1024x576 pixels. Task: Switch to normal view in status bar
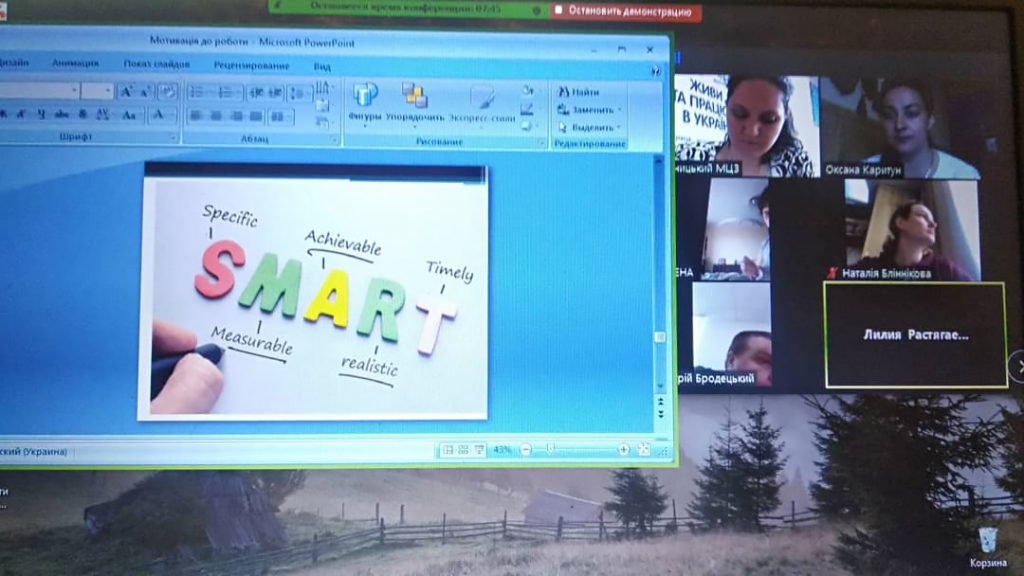coord(449,450)
